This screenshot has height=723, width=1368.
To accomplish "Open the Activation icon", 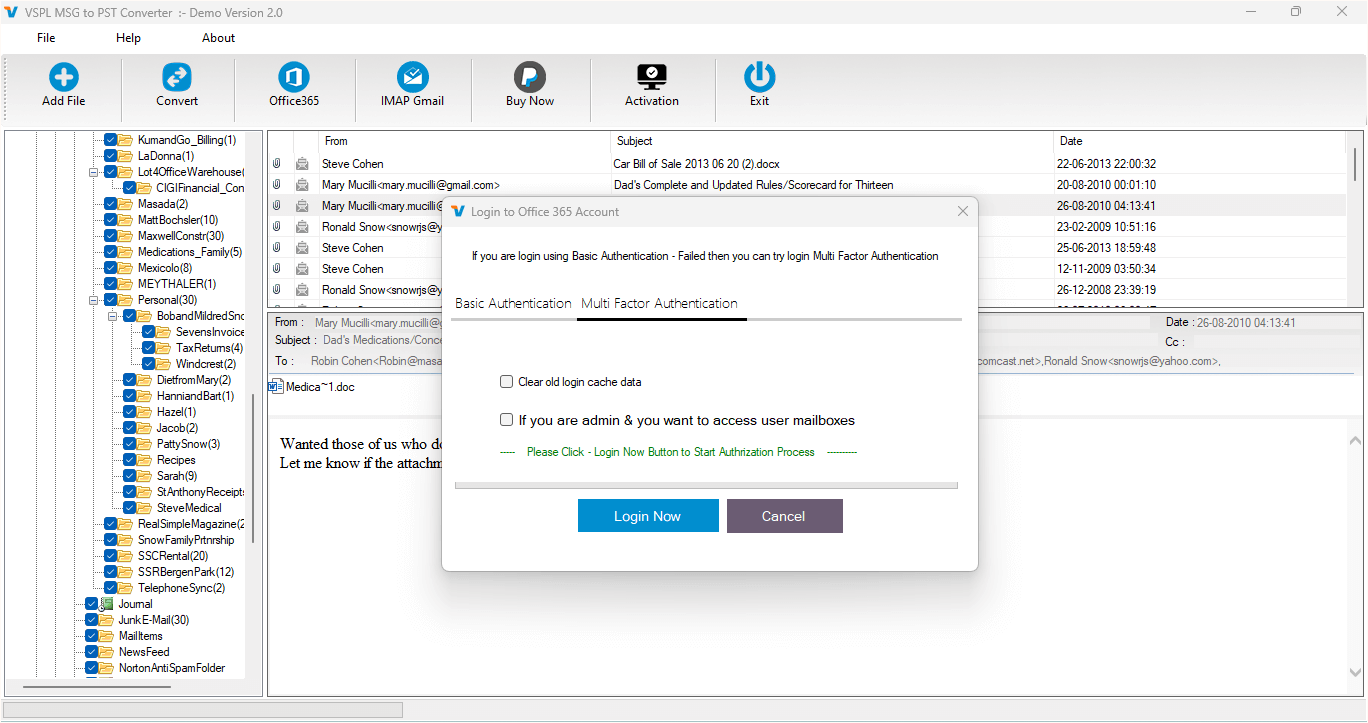I will pos(652,77).
